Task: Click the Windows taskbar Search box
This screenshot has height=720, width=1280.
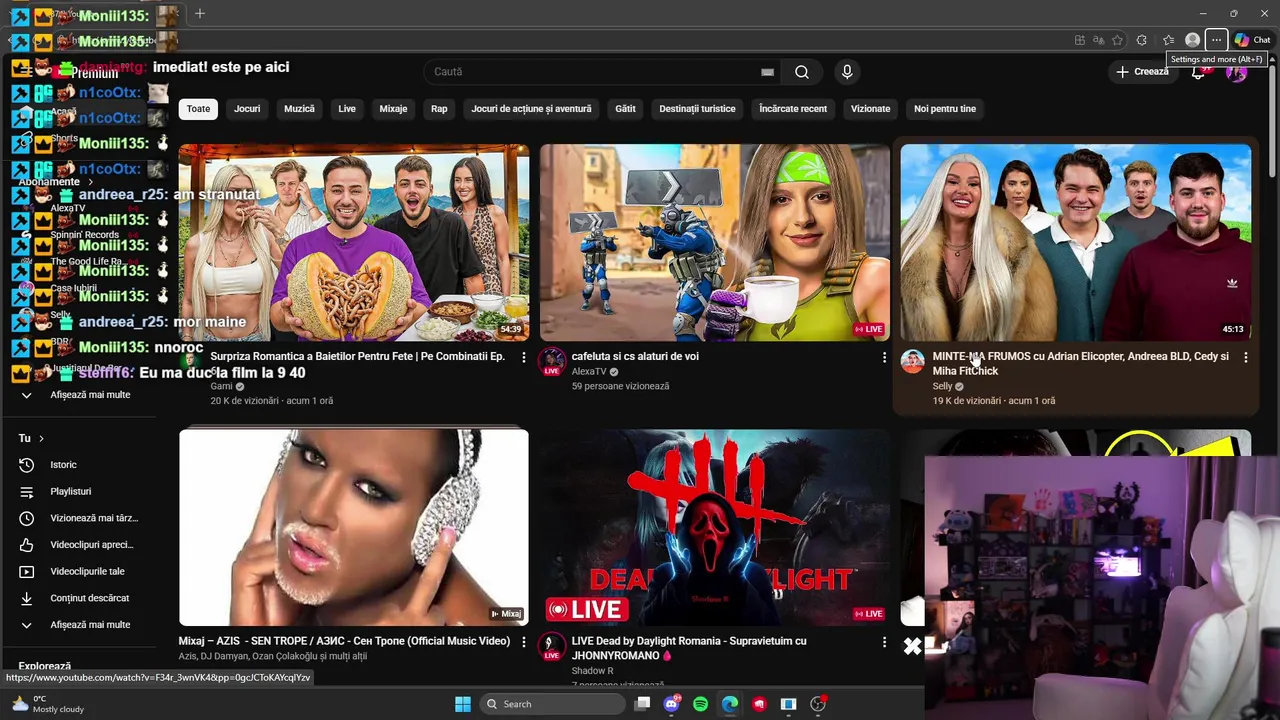Action: [x=550, y=704]
